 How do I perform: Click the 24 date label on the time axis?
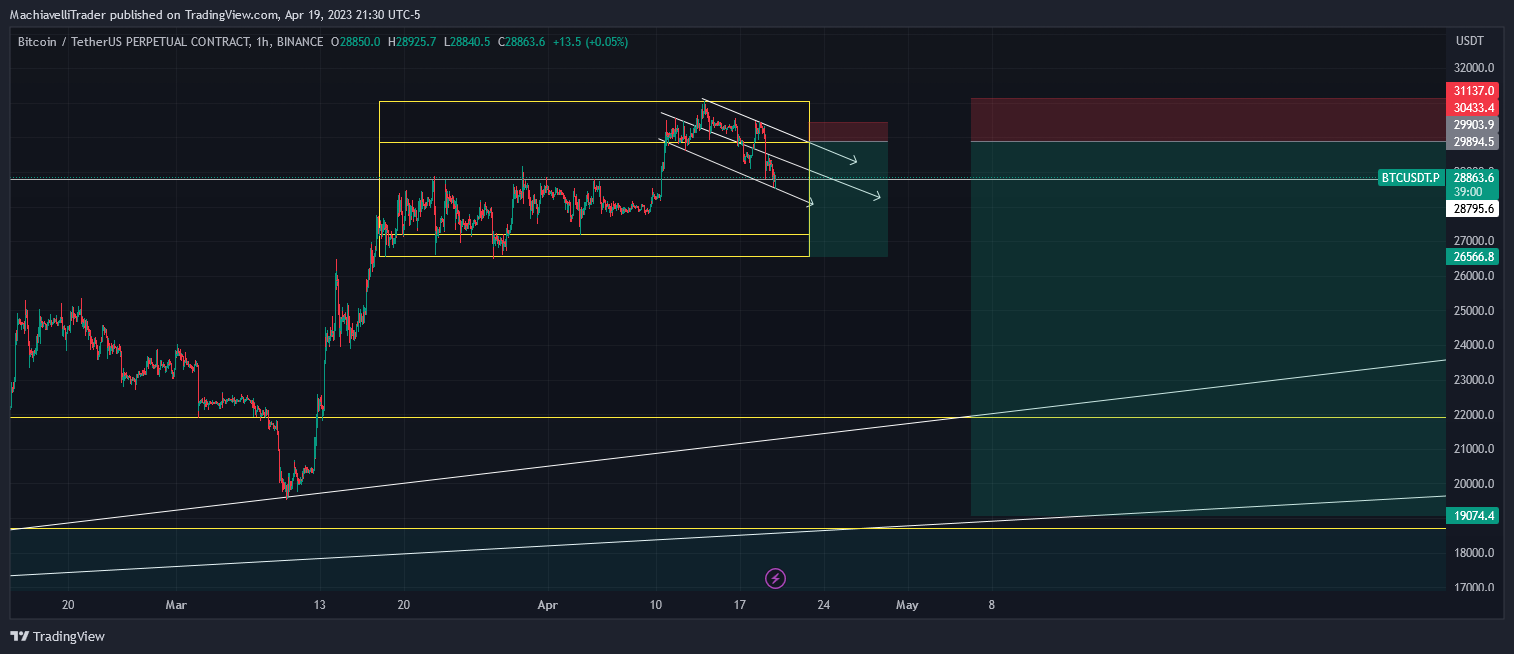click(x=823, y=605)
